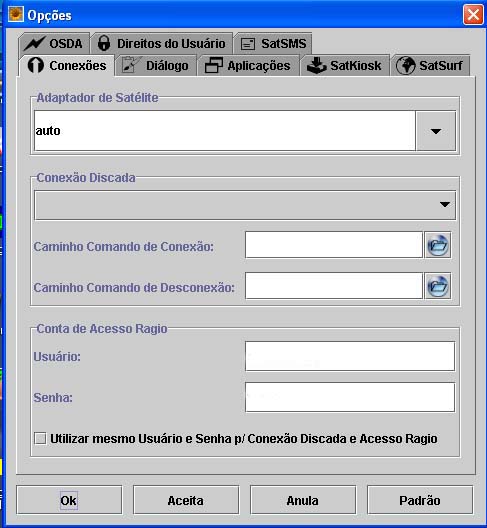Enable same Usuário e Senha checkbox
The image size is (487, 528).
40,438
